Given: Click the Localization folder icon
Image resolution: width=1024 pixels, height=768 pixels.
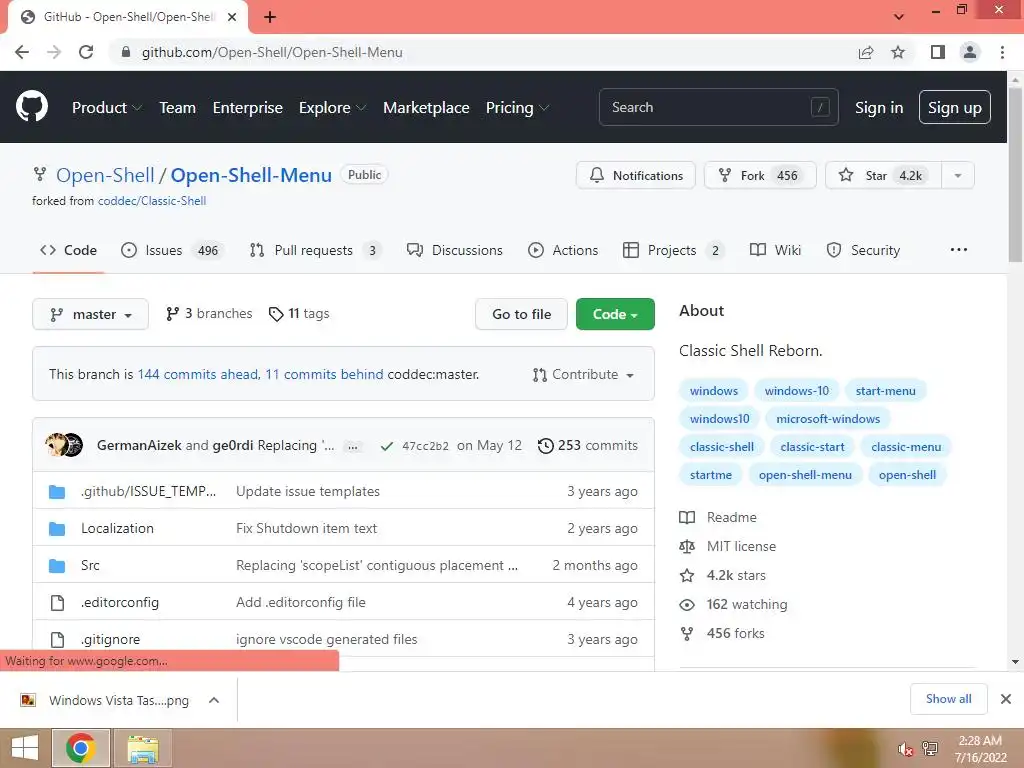Looking at the screenshot, I should coord(57,528).
